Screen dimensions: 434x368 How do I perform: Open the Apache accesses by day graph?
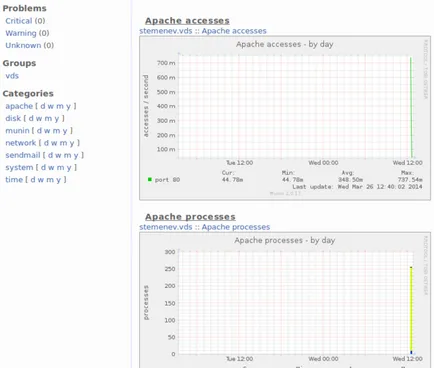tap(285, 118)
